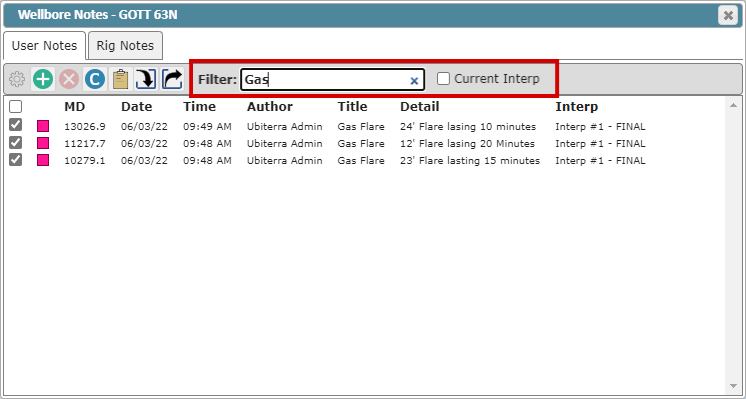Click Interp #1 - FINAL in 10279.1 row
The width and height of the screenshot is (746, 399).
[600, 161]
